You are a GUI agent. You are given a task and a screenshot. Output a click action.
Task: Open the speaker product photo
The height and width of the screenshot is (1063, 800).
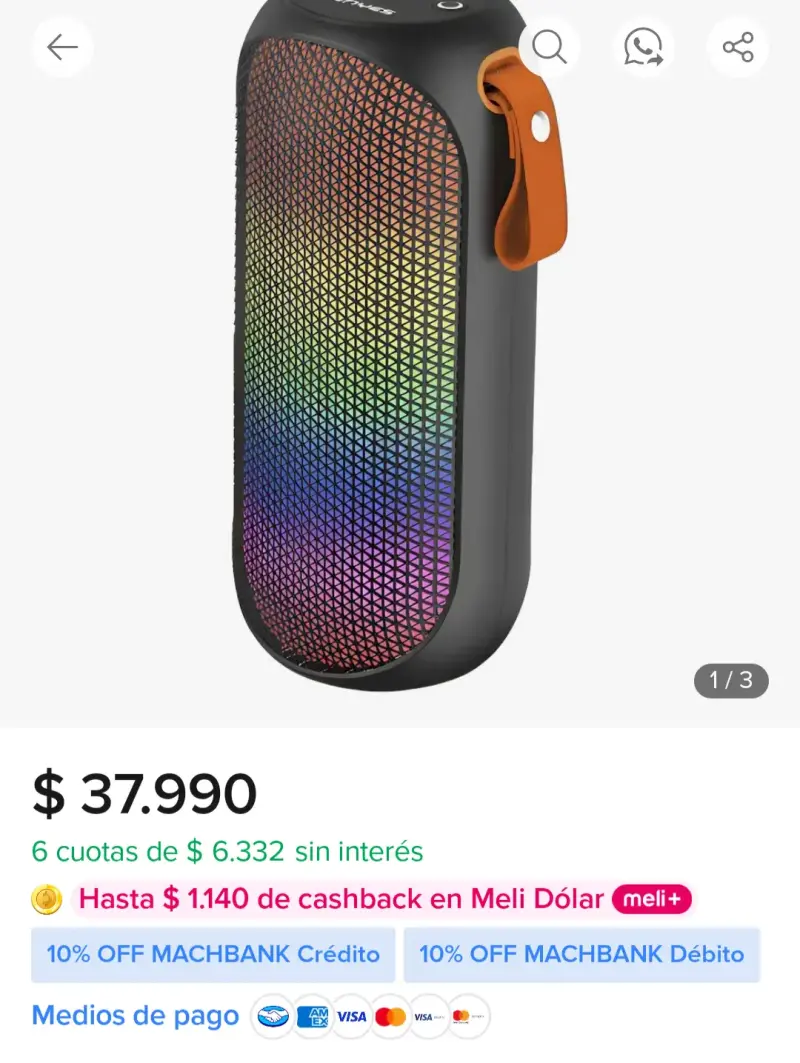[398, 346]
